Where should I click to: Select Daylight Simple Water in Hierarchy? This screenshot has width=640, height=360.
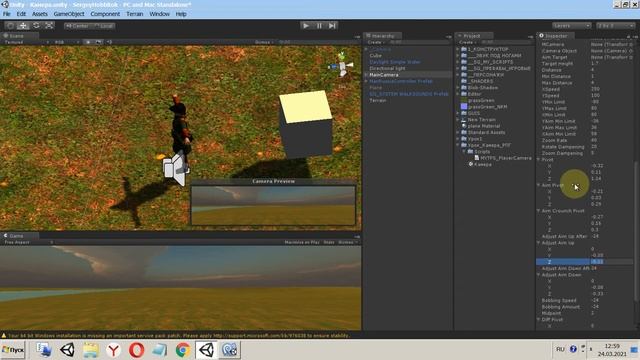click(395, 62)
